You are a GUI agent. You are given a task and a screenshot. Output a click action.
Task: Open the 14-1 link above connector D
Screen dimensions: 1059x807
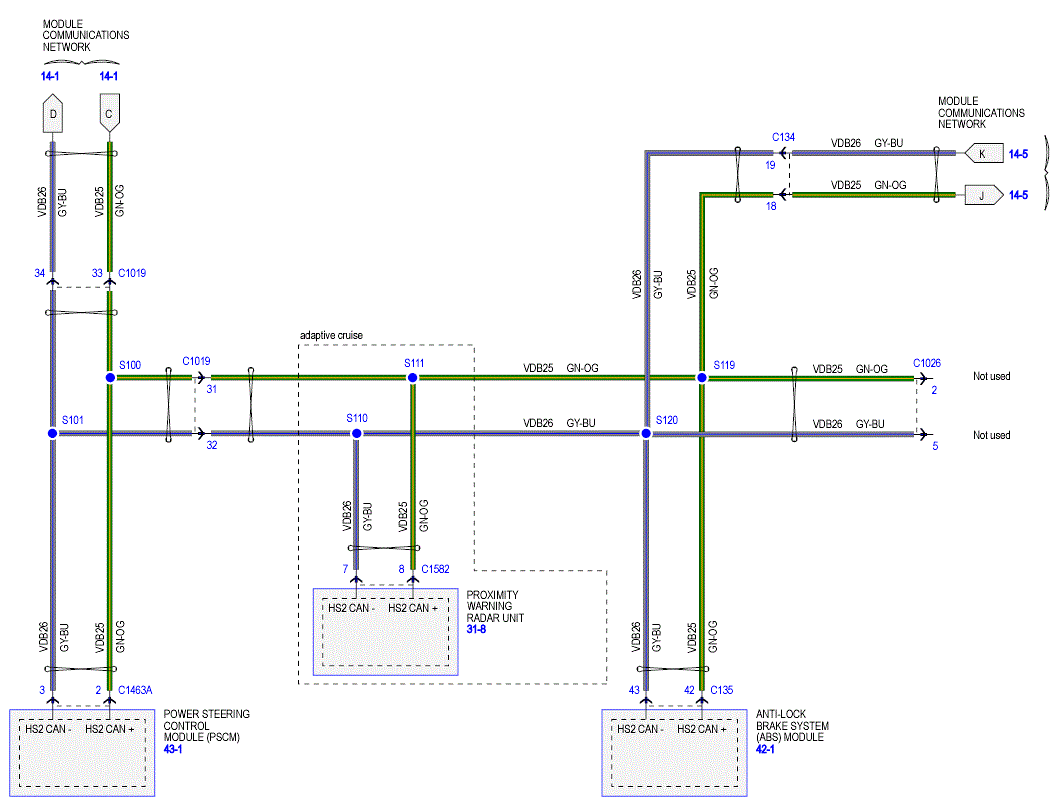click(x=52, y=76)
